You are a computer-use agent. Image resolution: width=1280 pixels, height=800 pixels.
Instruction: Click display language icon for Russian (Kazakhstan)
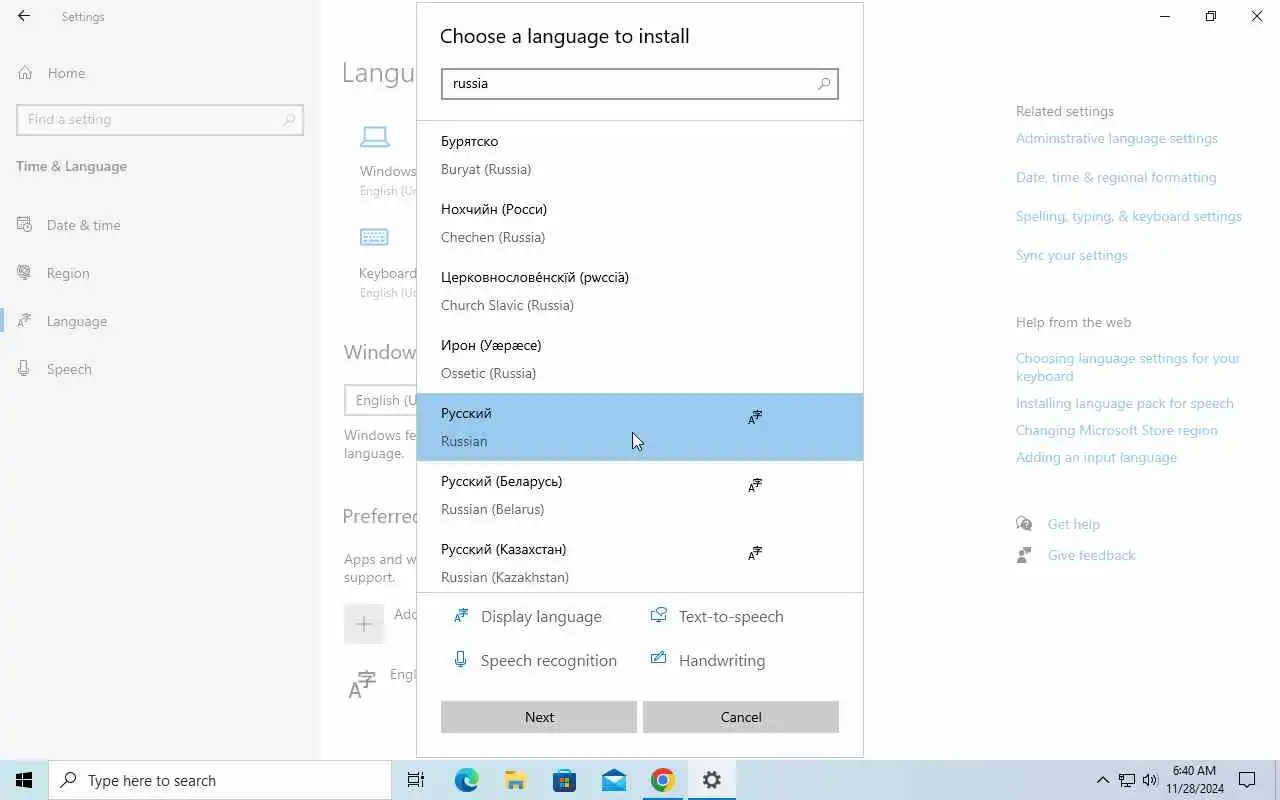point(755,553)
